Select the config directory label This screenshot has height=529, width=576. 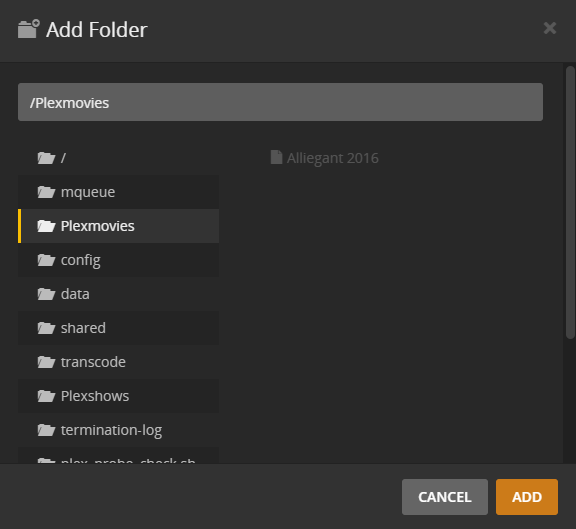click(x=80, y=260)
